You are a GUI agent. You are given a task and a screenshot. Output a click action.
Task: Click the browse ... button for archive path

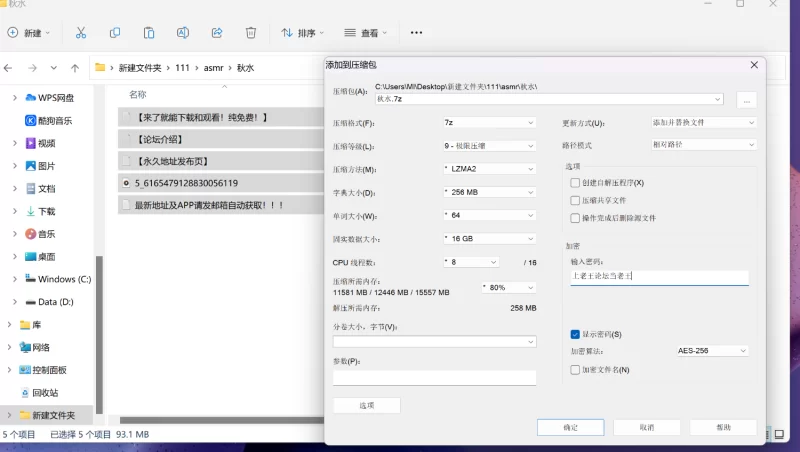point(746,101)
